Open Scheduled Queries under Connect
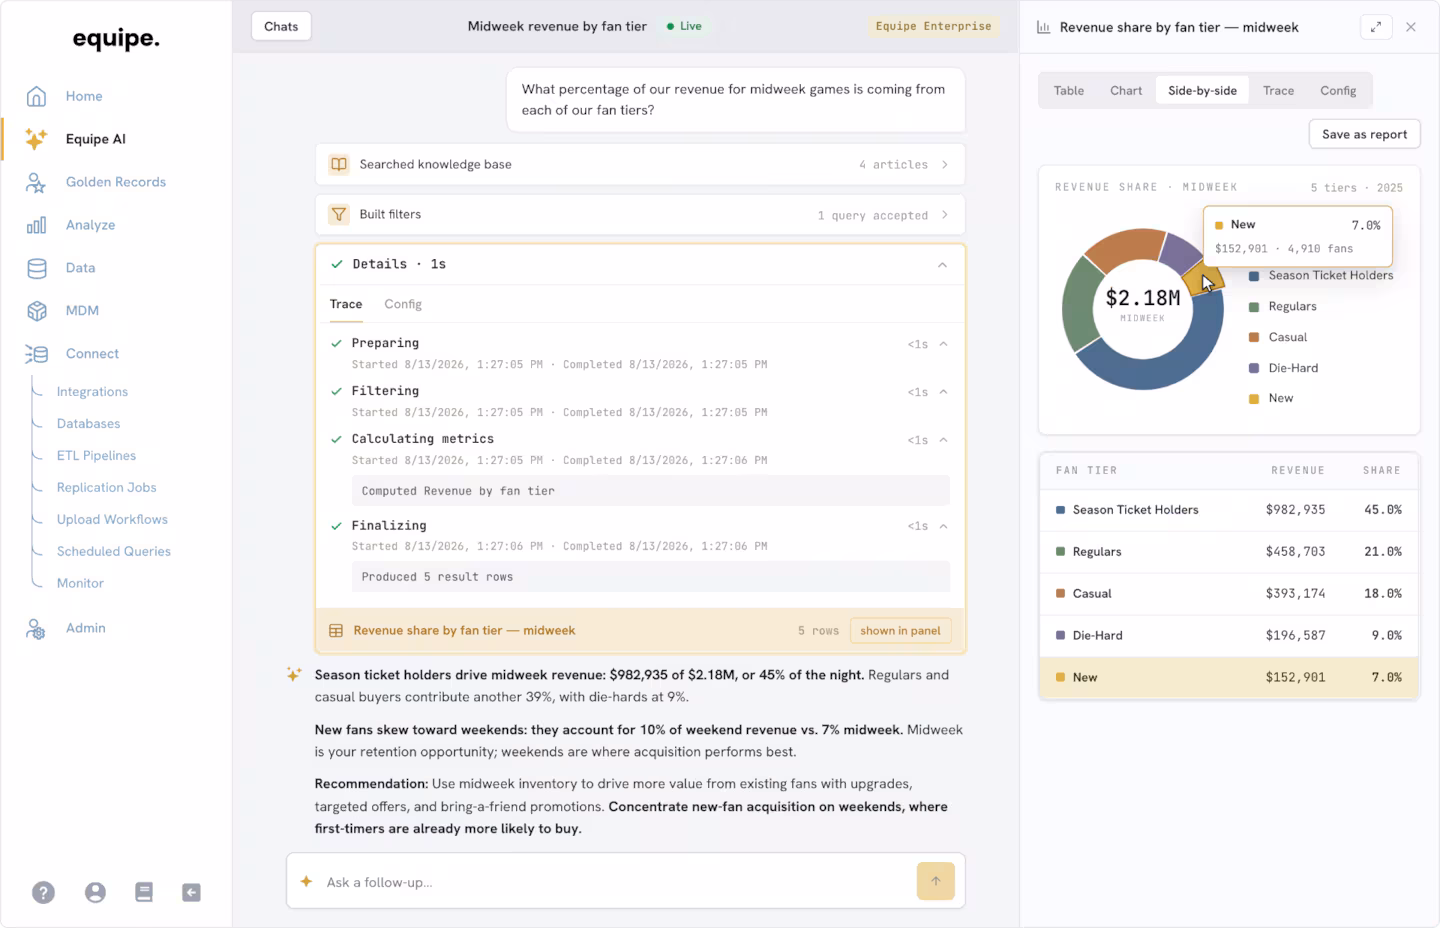Screen dimensions: 1440x928 (113, 552)
